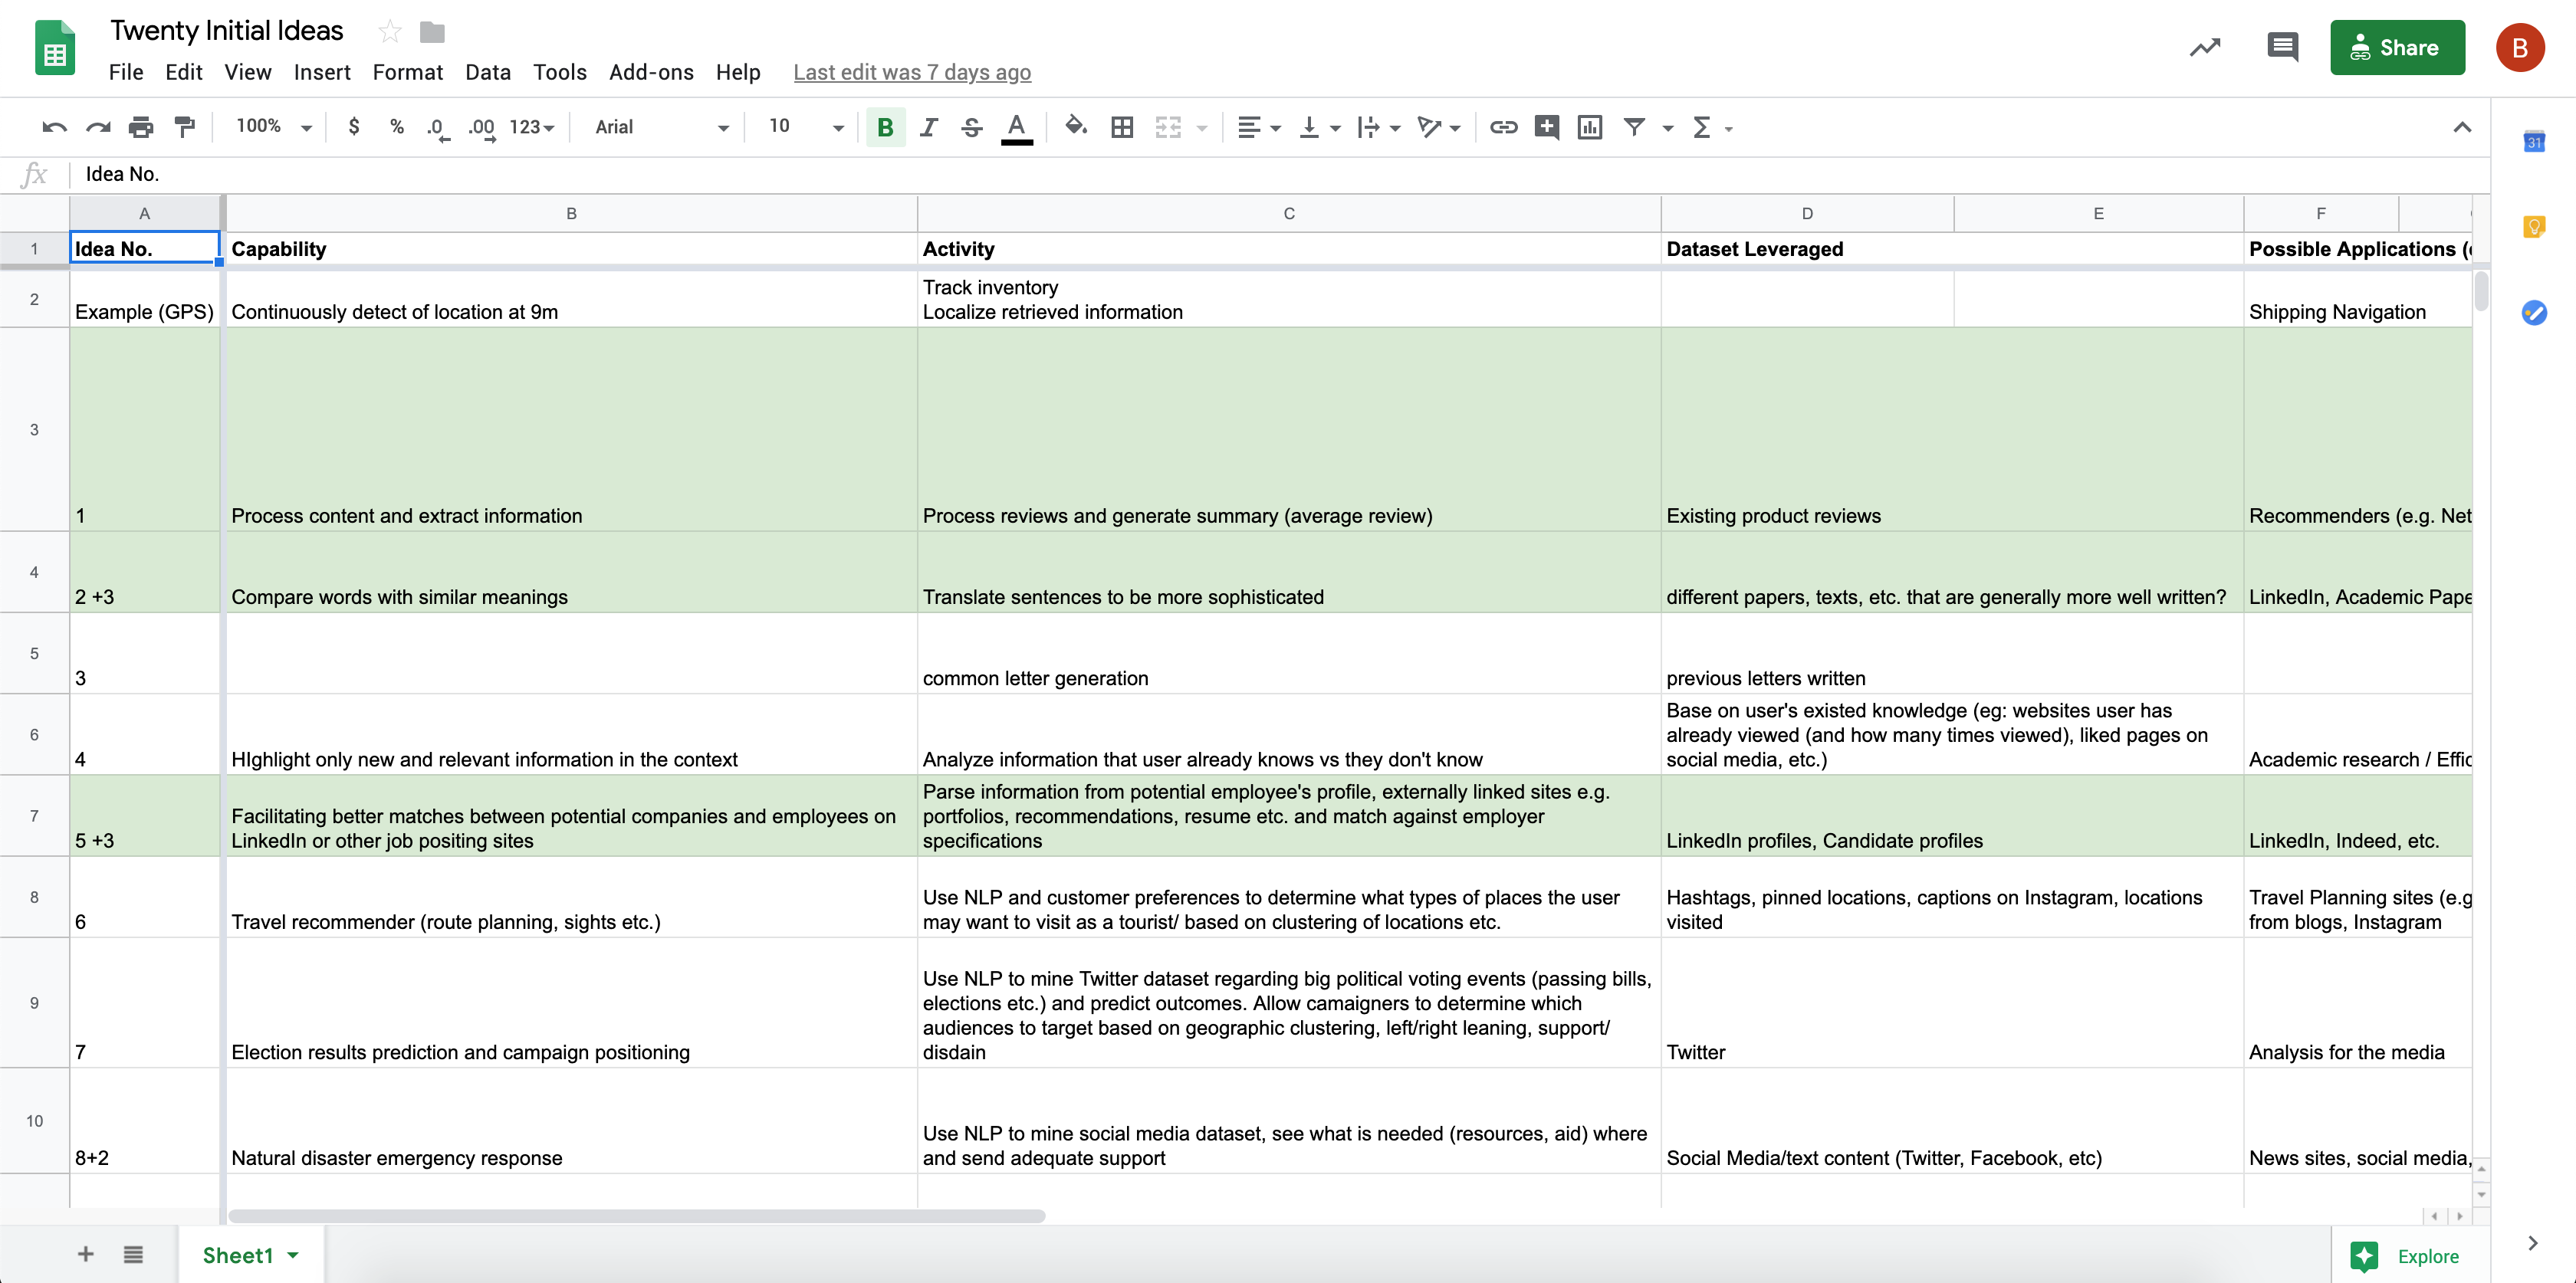This screenshot has width=2576, height=1283.
Task: Open text wrapping dropdown
Action: [1379, 127]
